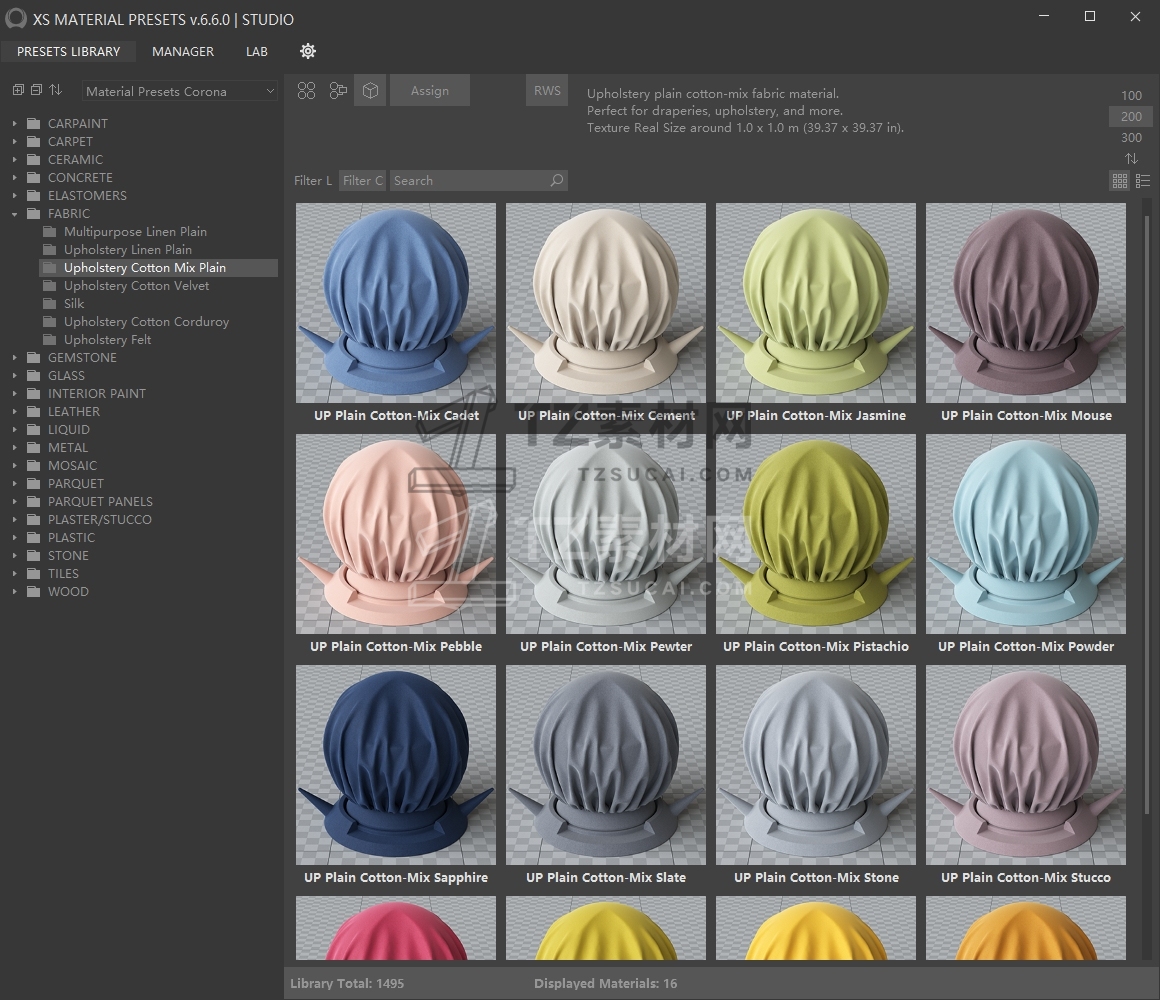Click the expand all folders icon
Viewport: 1160px width, 1000px height.
pyautogui.click(x=18, y=89)
